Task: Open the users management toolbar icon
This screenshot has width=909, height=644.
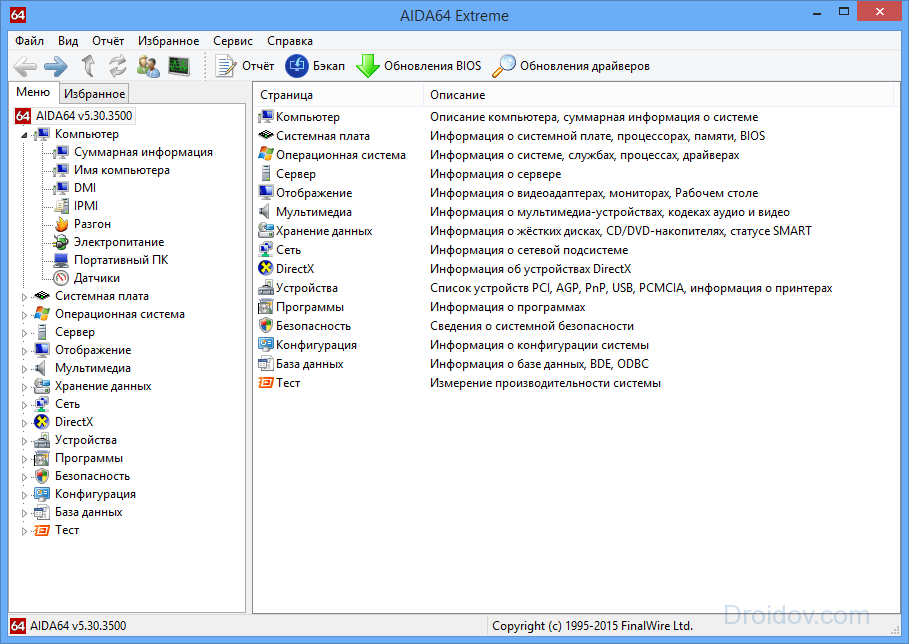Action: (148, 66)
